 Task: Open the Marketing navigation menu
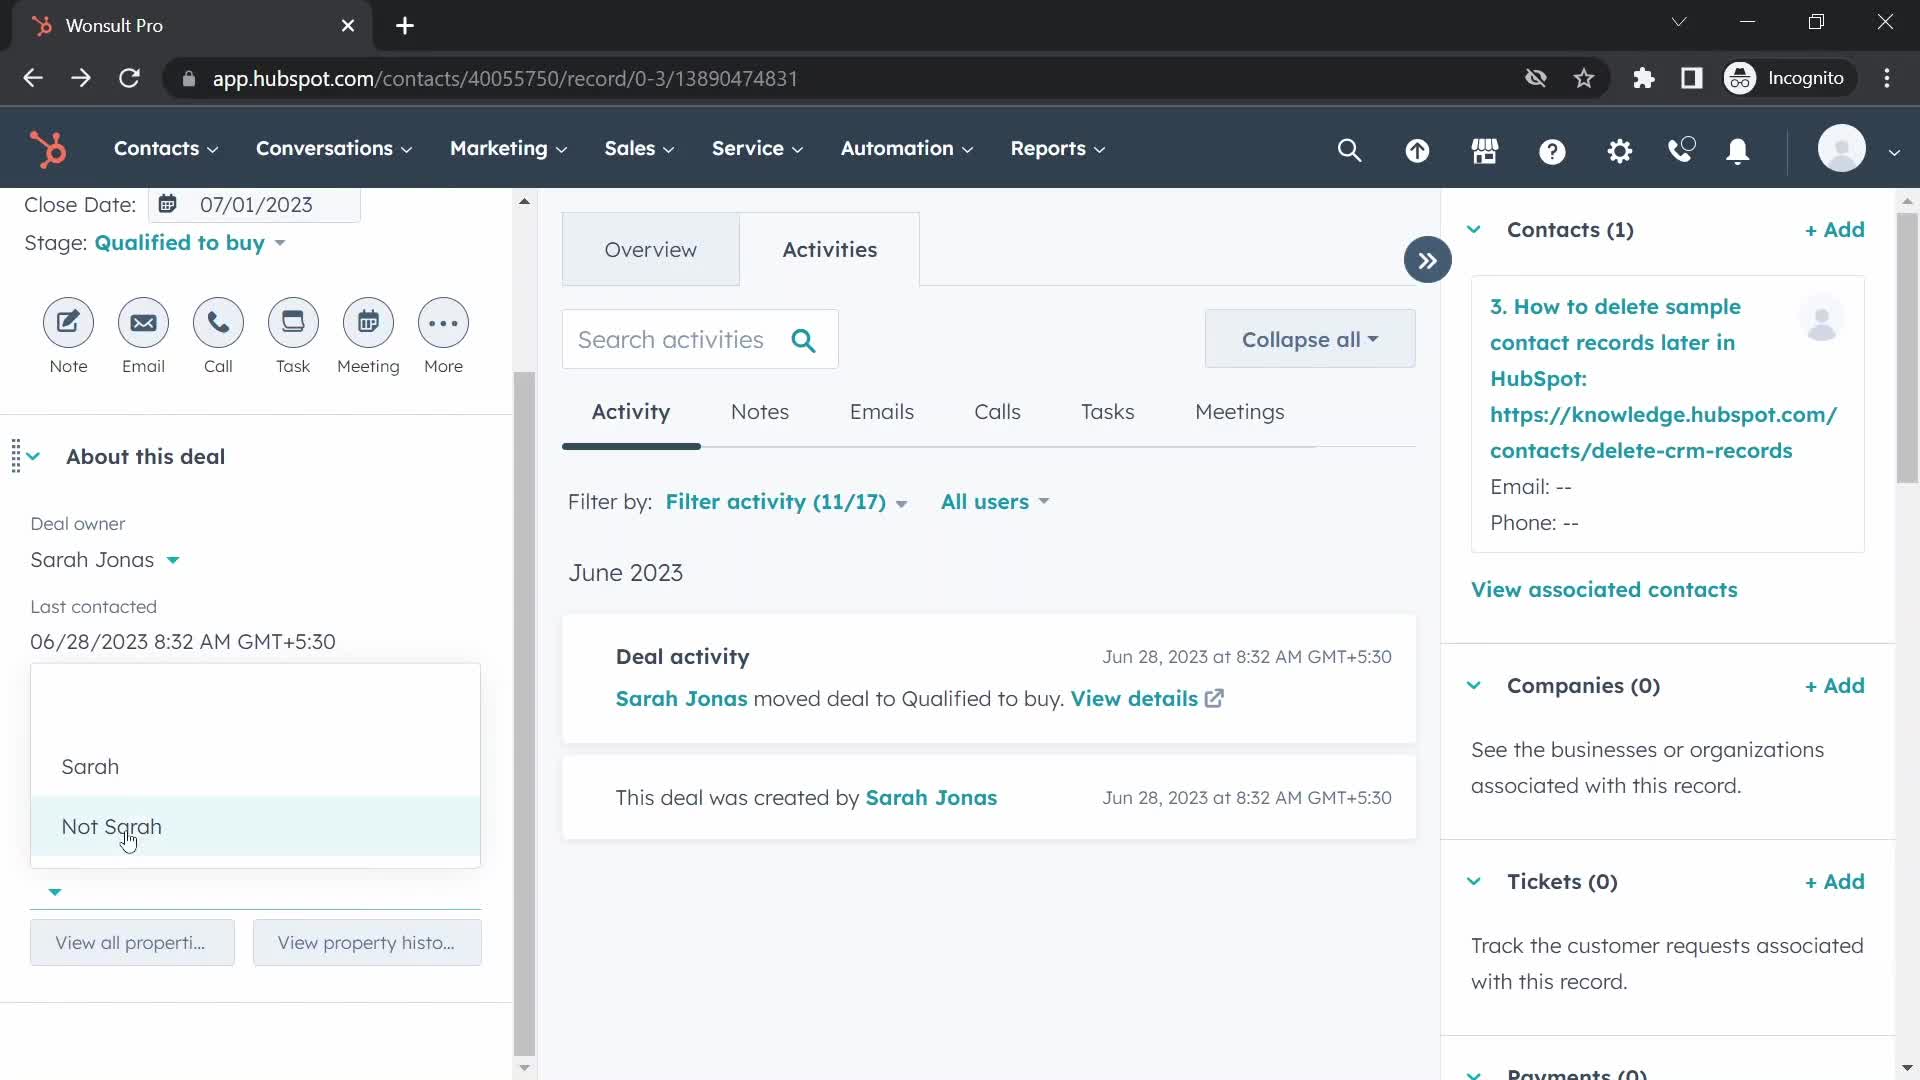pyautogui.click(x=508, y=149)
